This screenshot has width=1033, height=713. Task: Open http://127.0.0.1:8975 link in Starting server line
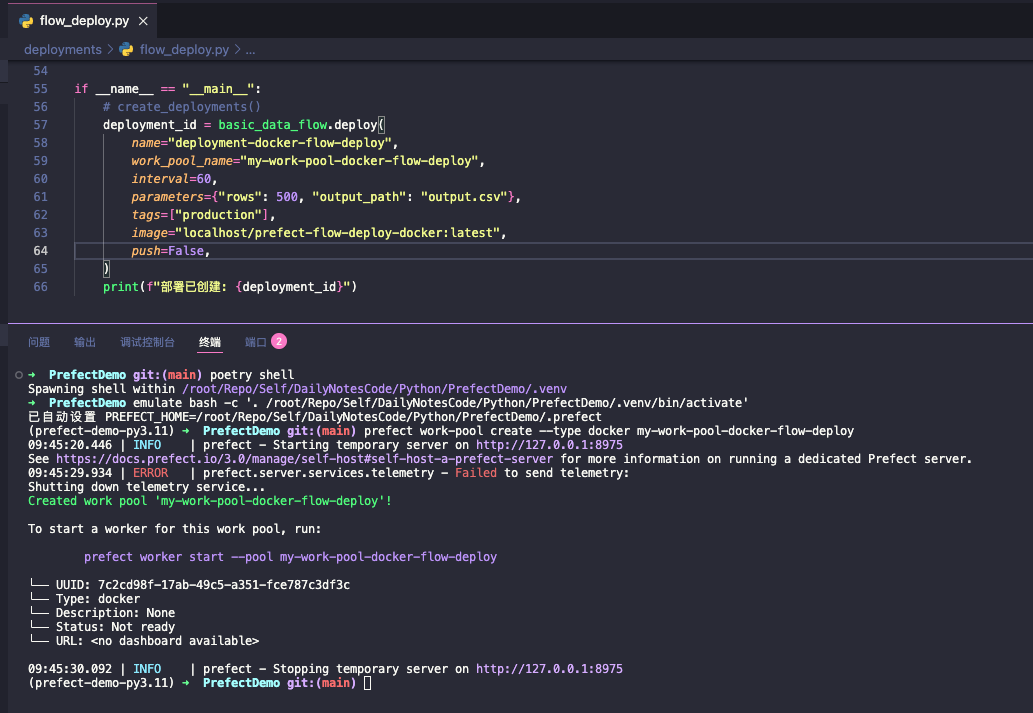pyautogui.click(x=549, y=445)
